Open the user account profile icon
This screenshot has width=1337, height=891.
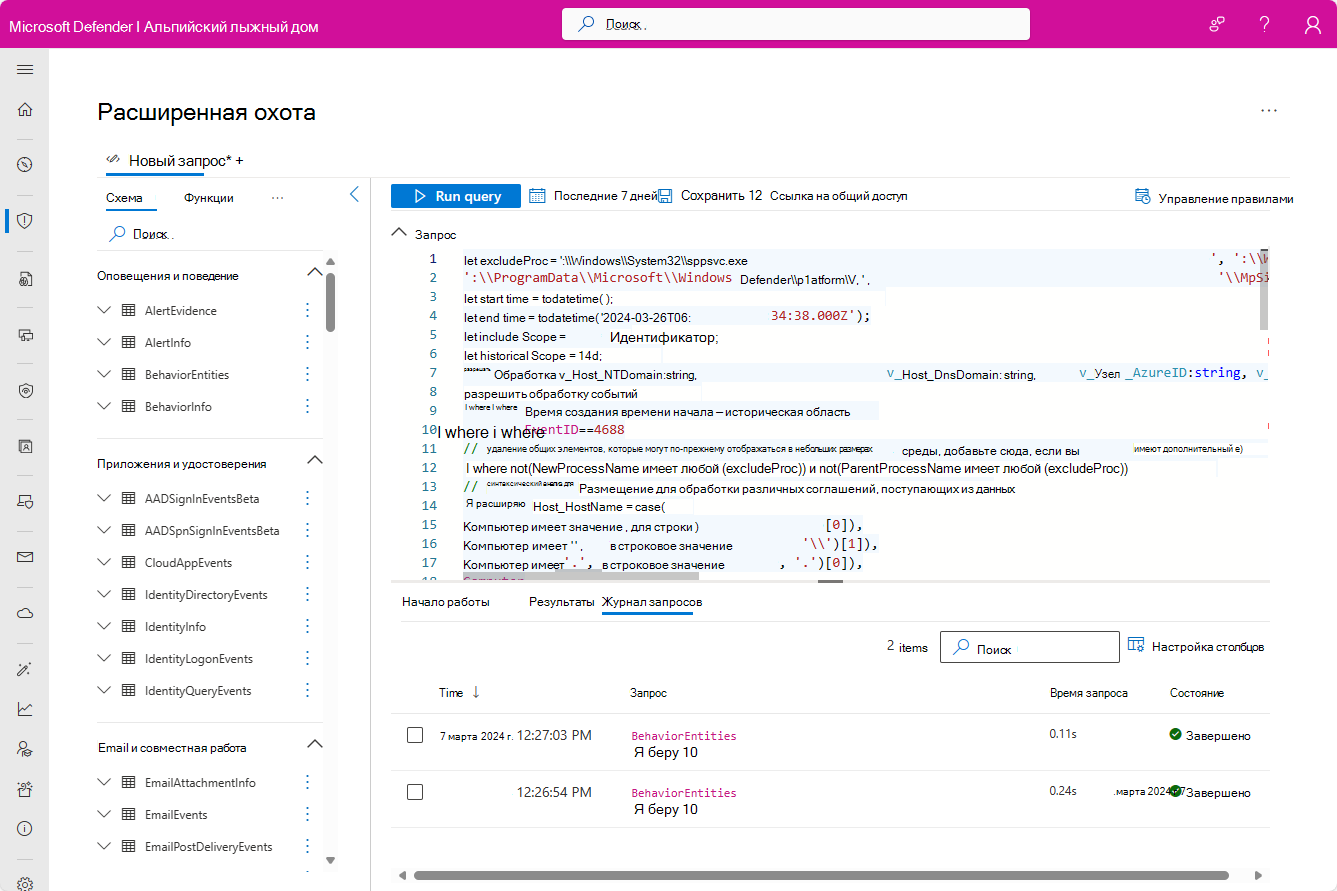(x=1313, y=24)
